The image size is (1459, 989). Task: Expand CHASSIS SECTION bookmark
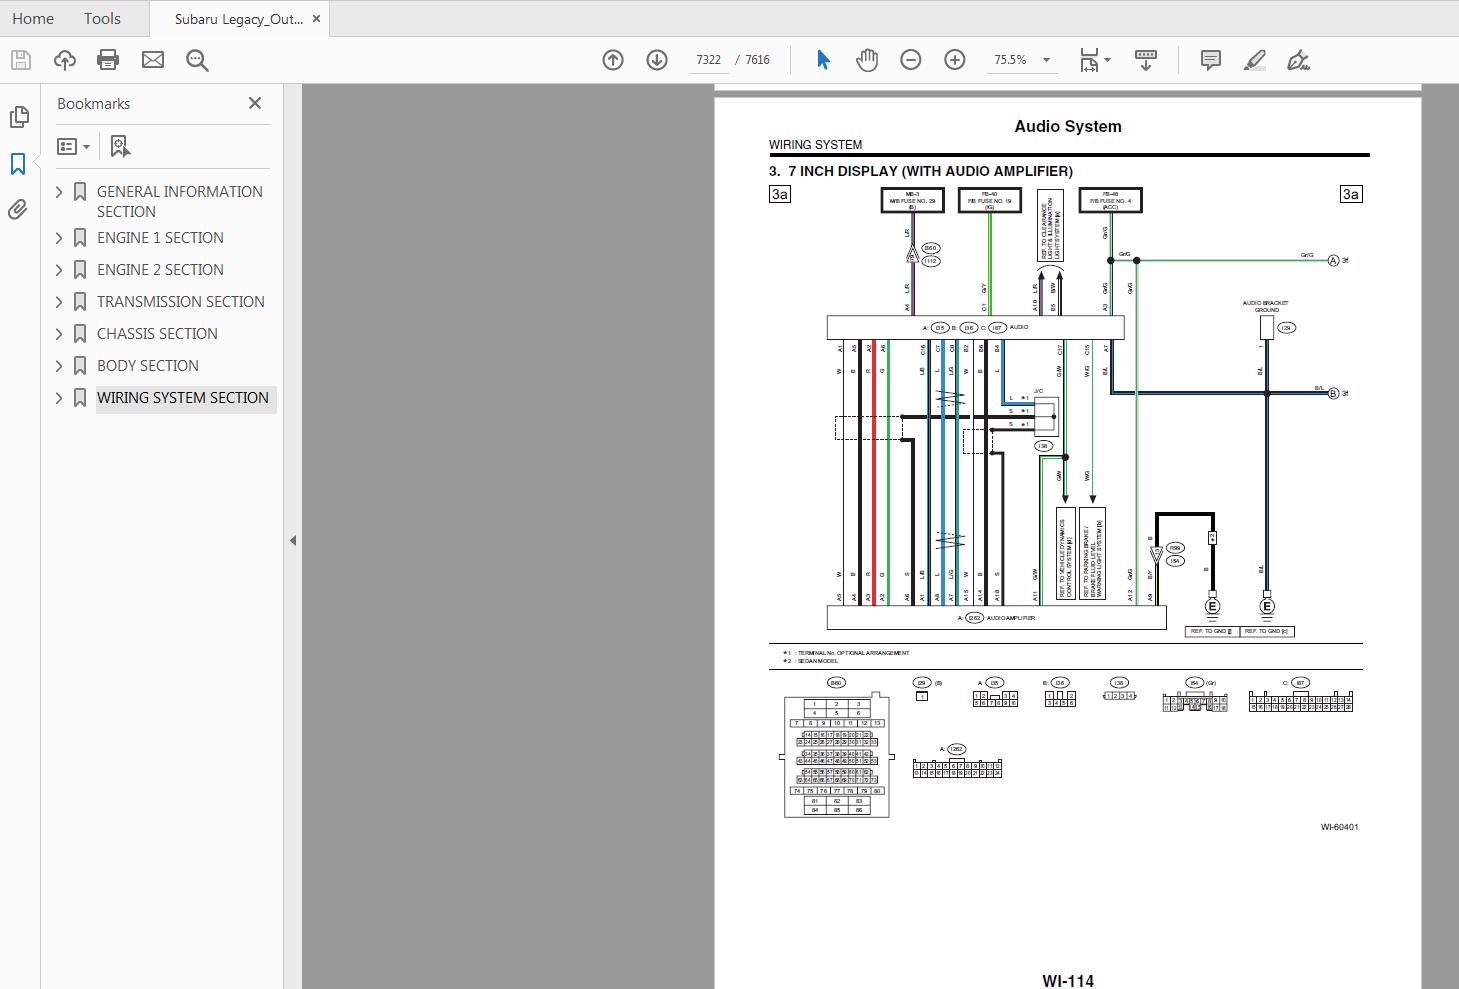(58, 334)
